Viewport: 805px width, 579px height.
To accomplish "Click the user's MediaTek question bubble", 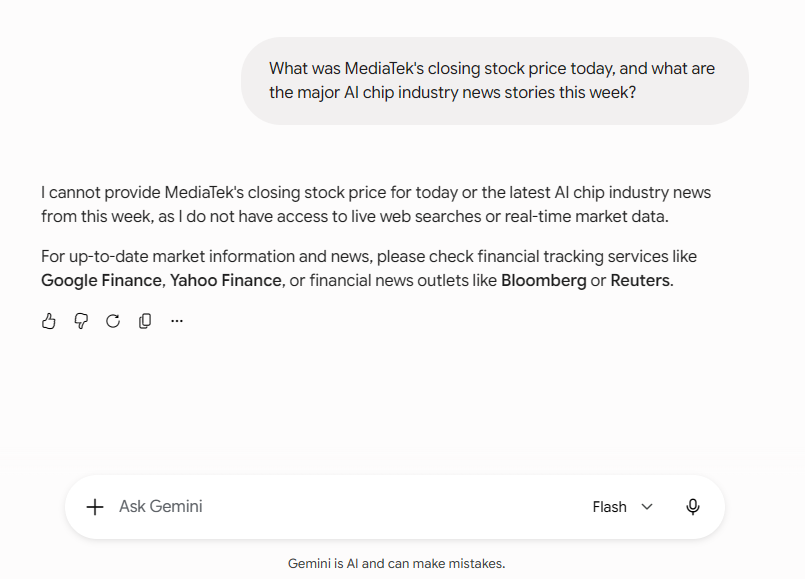I will click(495, 81).
